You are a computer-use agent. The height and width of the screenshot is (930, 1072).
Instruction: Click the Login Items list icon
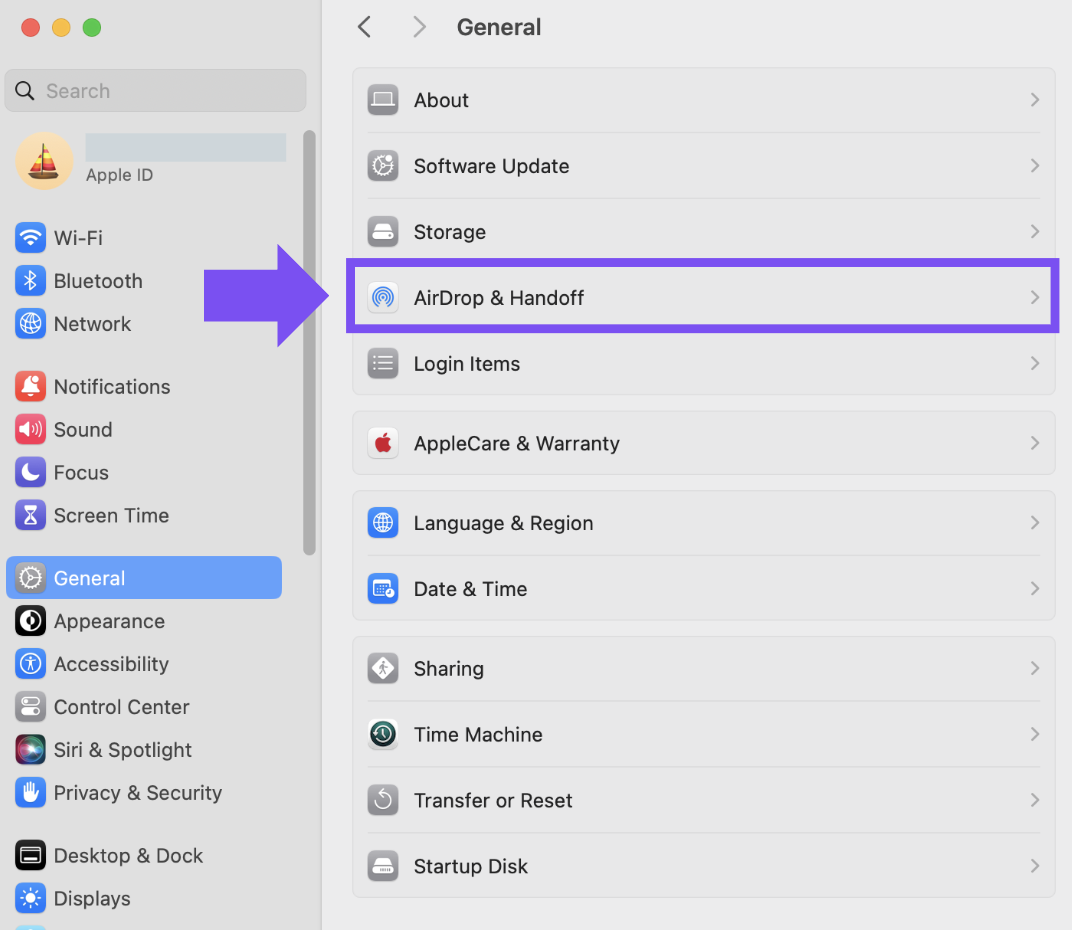(x=383, y=364)
